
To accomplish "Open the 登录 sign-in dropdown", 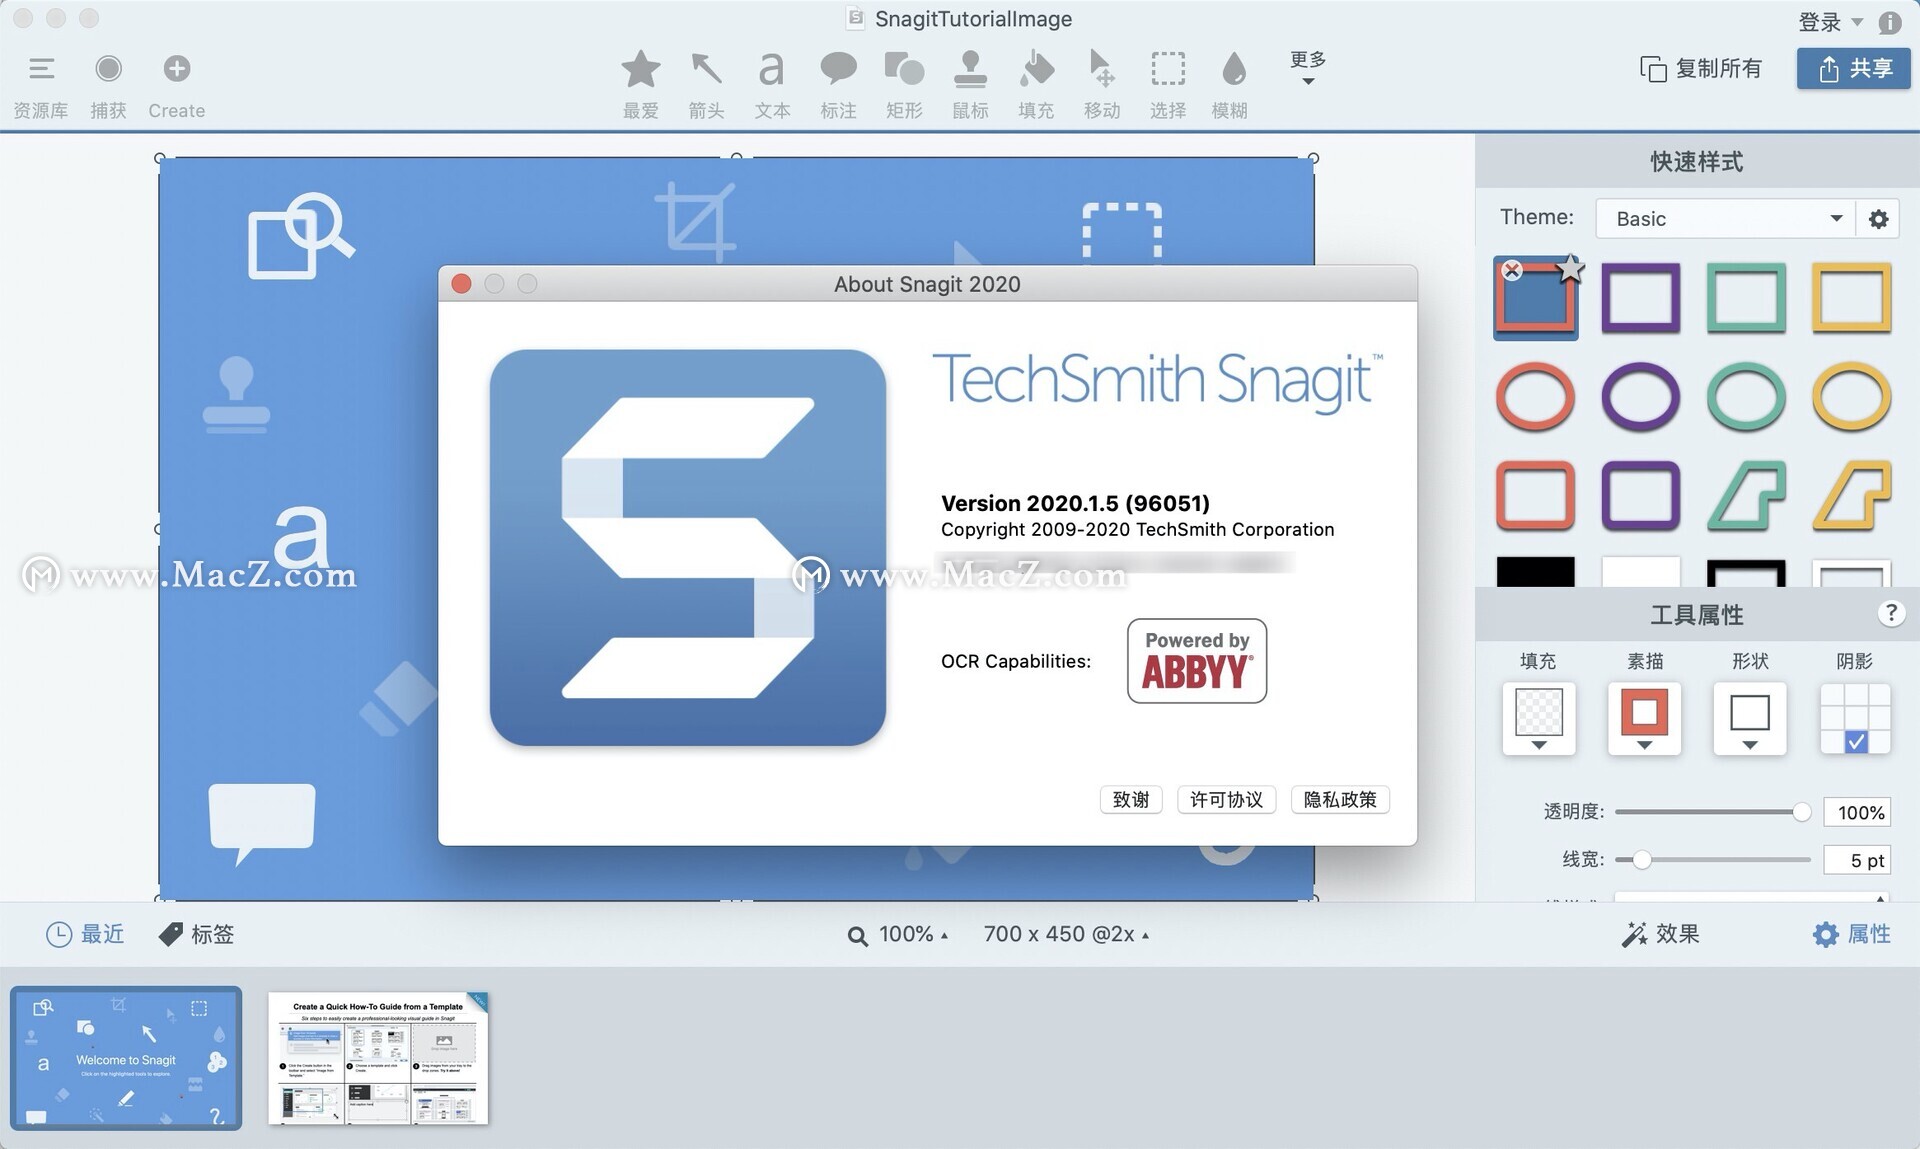I will tap(1830, 21).
